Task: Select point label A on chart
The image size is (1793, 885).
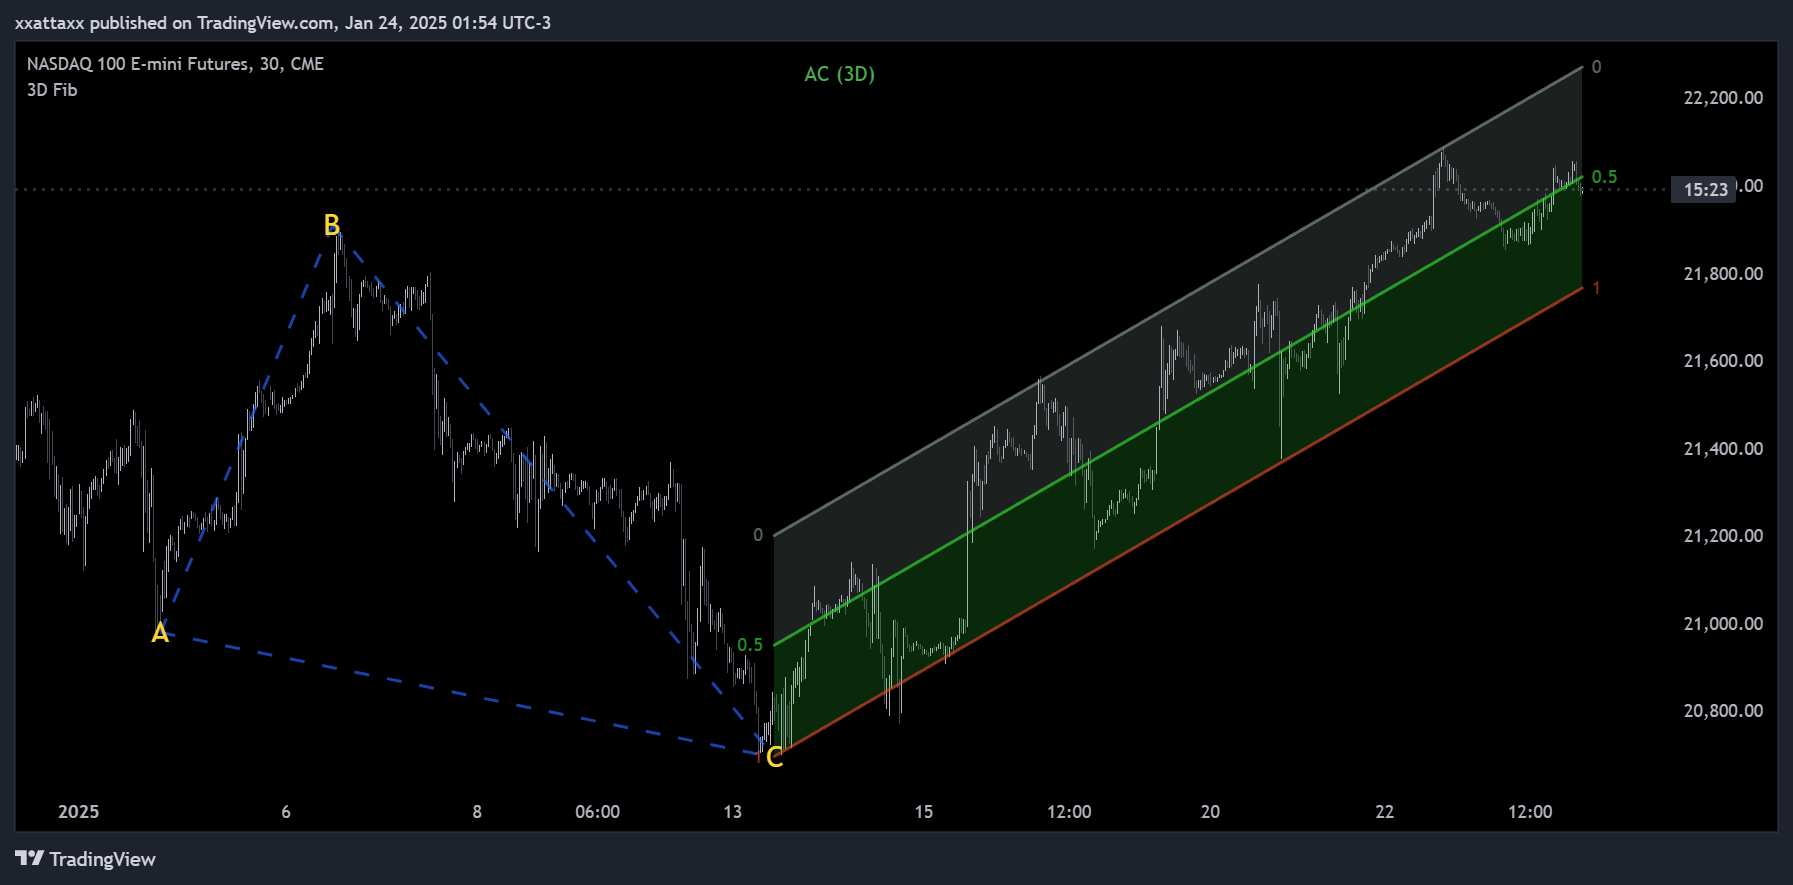Action: tap(160, 633)
